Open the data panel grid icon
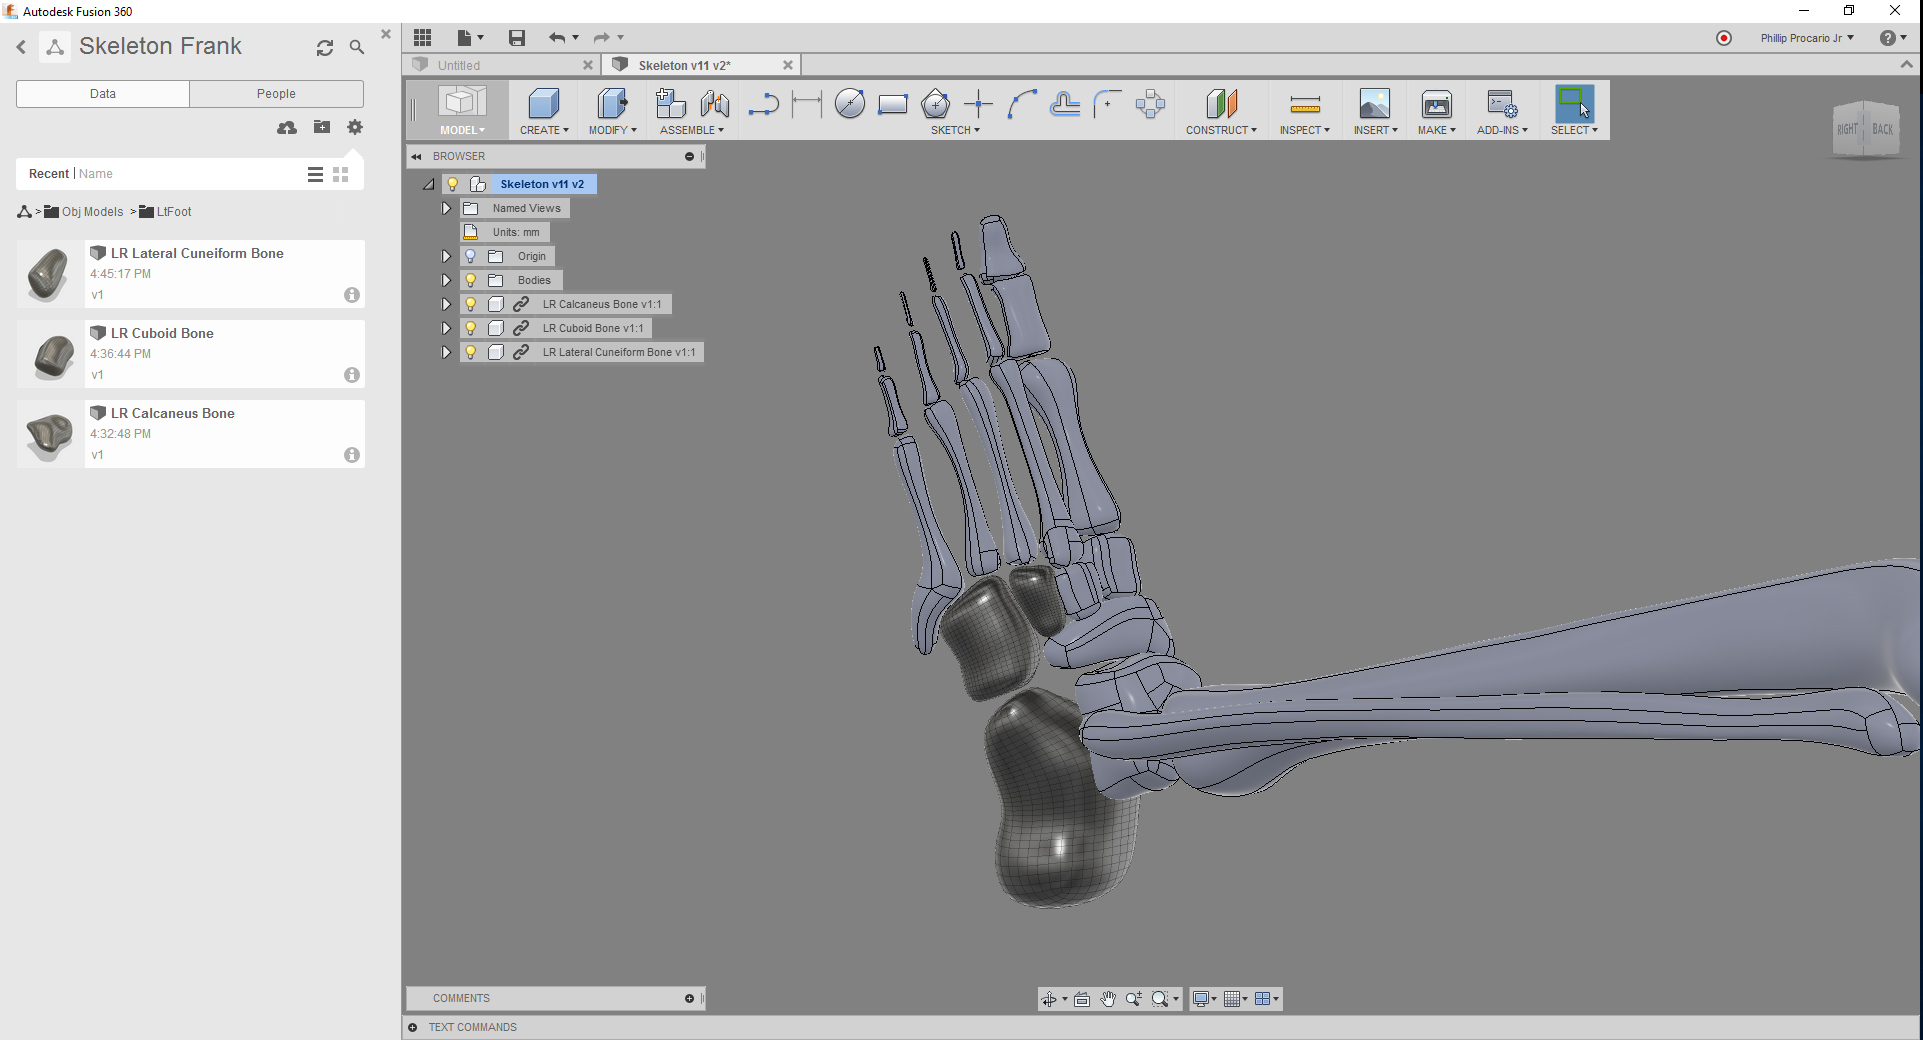The width and height of the screenshot is (1923, 1040). [x=423, y=38]
